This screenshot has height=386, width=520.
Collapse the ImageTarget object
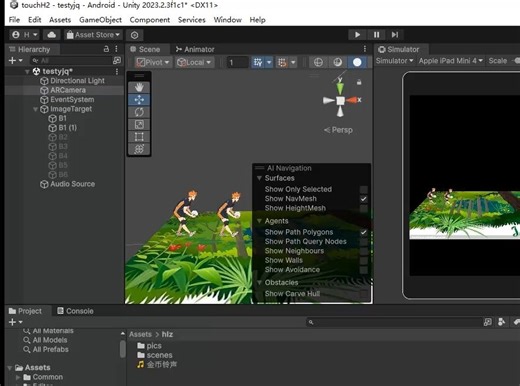click(x=35, y=109)
